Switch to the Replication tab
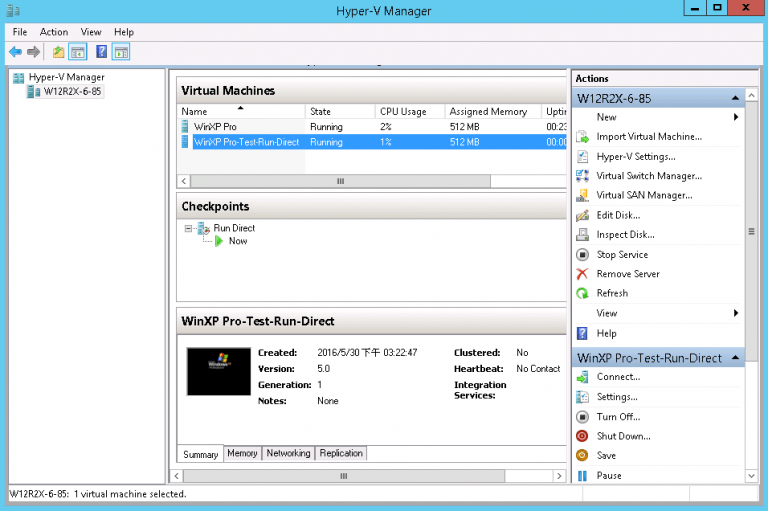 tap(341, 453)
